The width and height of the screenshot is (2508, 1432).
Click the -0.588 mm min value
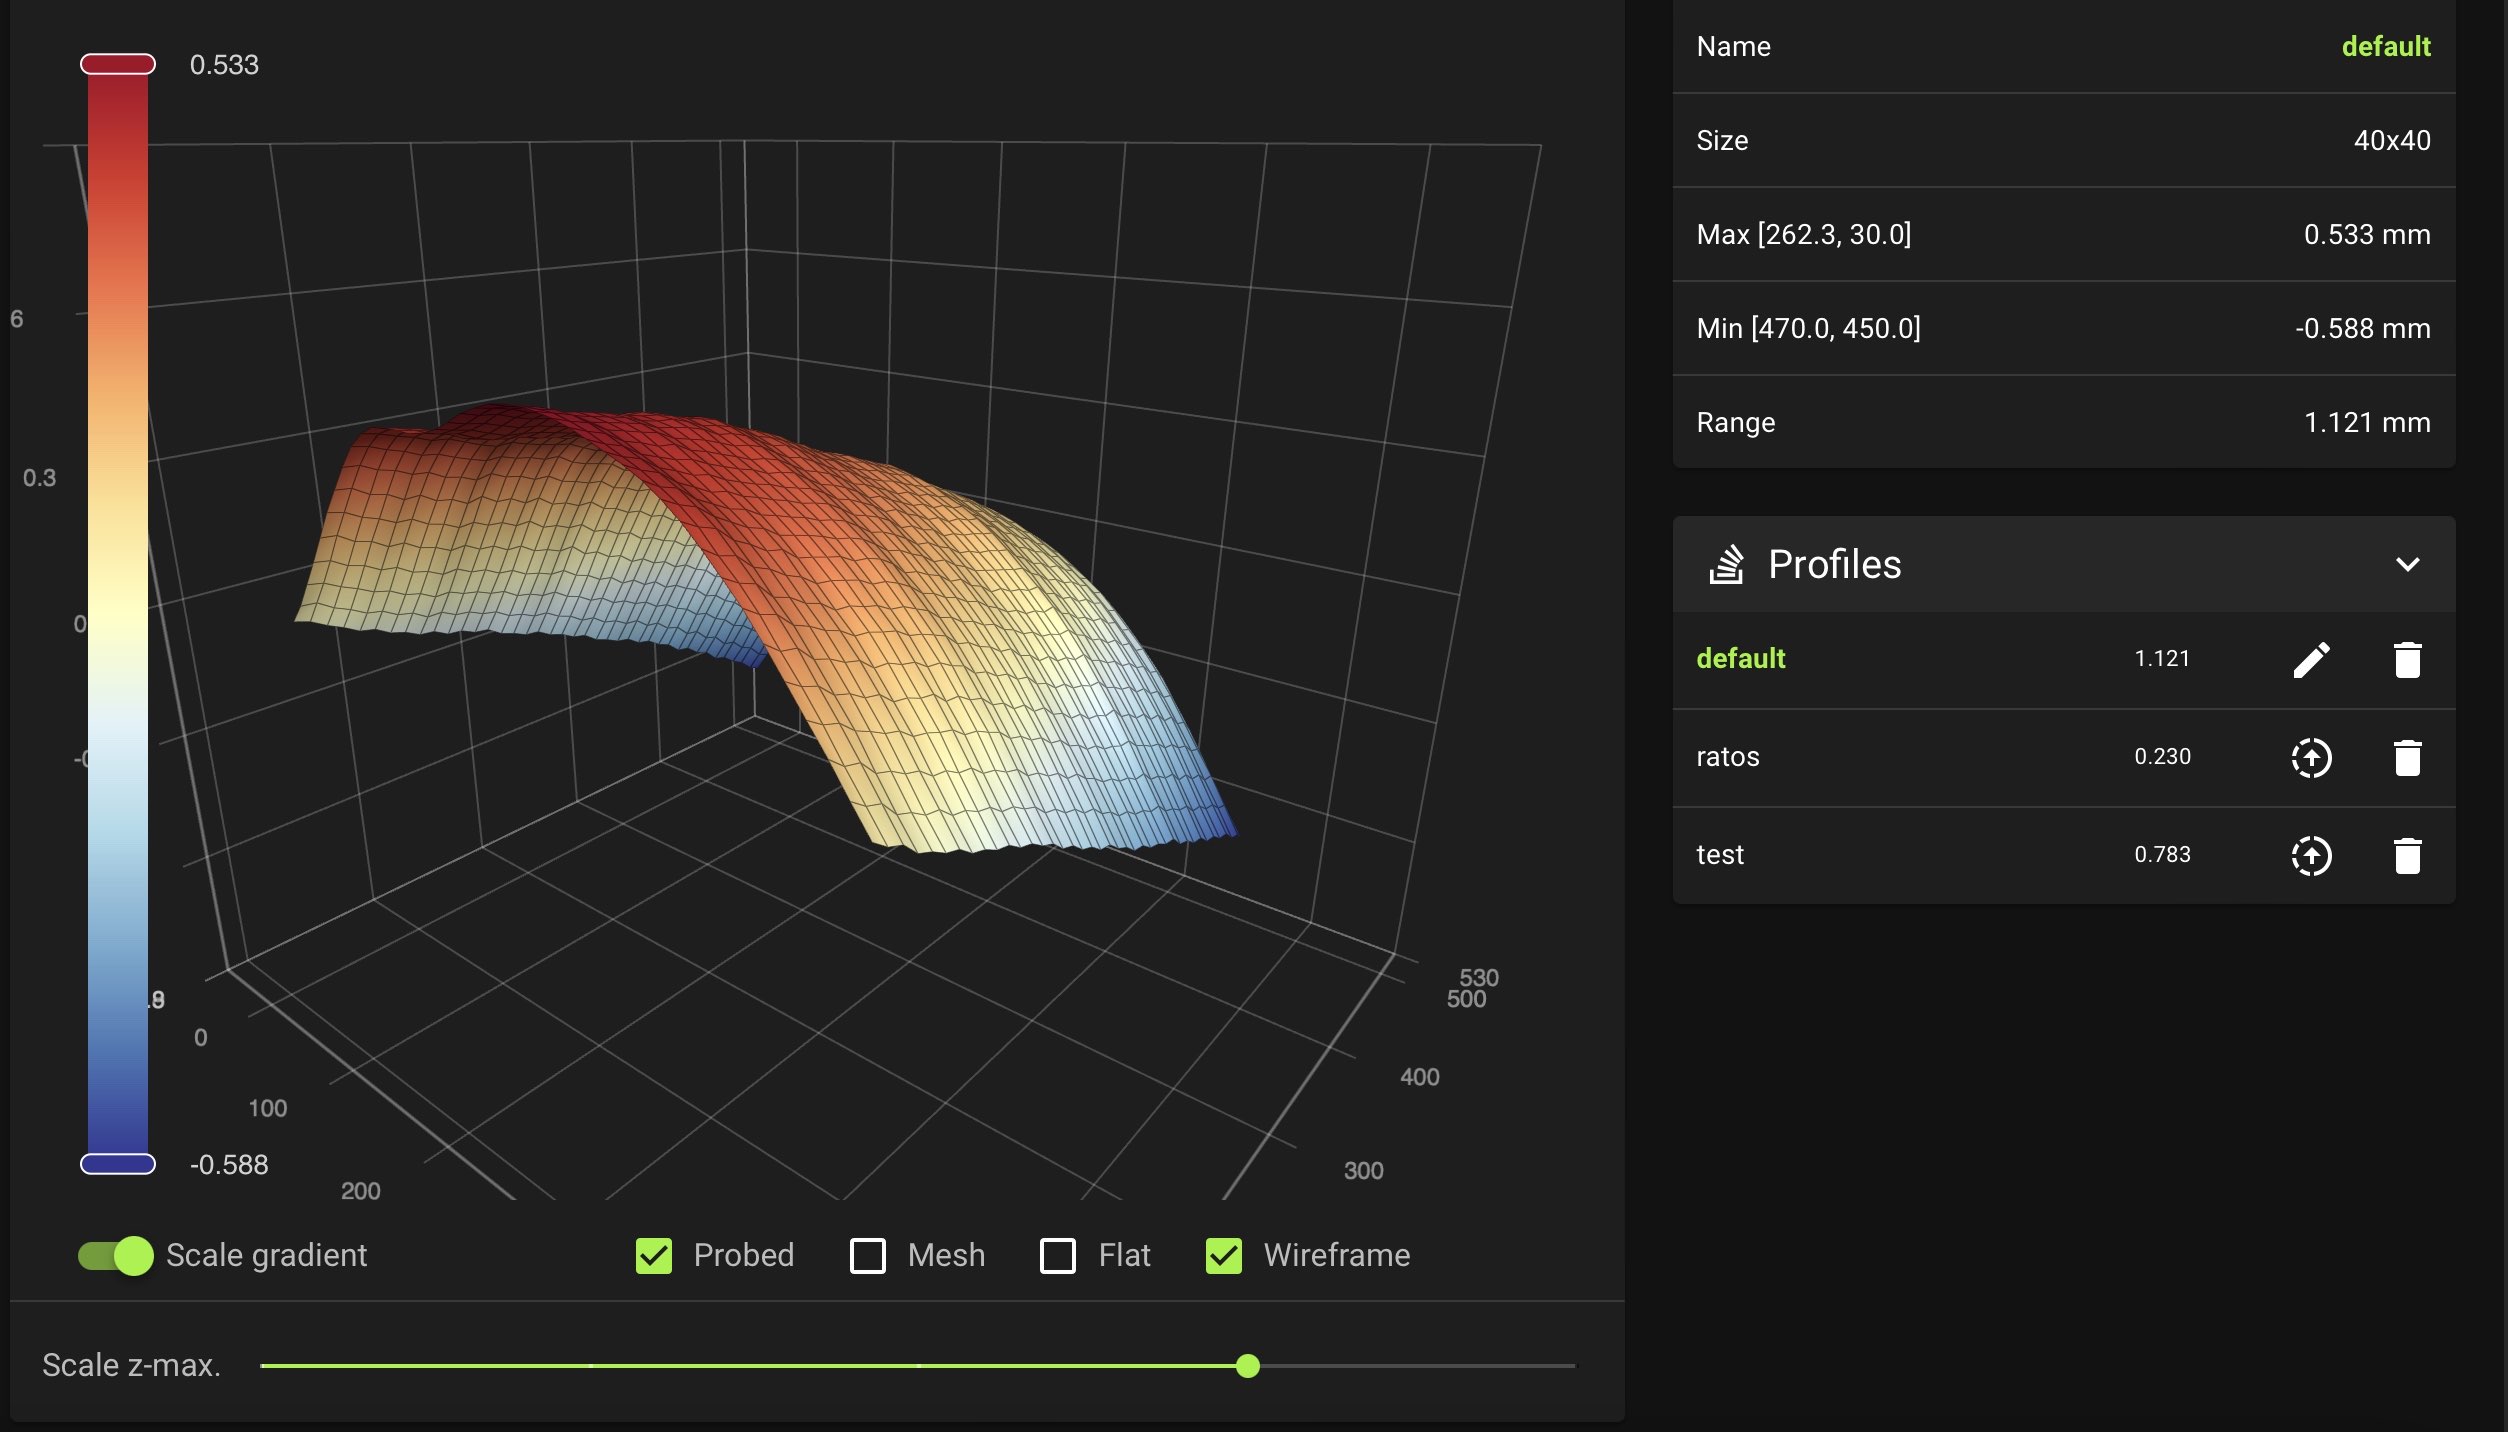(2363, 328)
